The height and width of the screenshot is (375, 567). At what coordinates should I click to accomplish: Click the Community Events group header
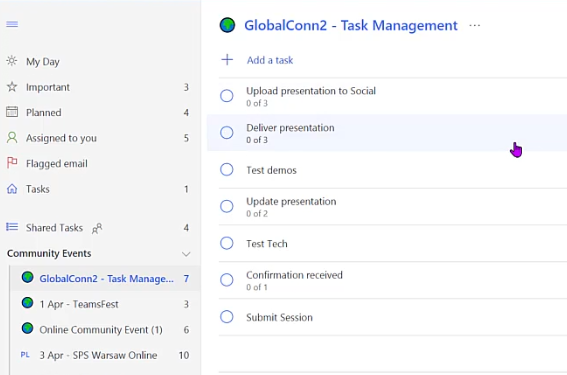pos(100,253)
